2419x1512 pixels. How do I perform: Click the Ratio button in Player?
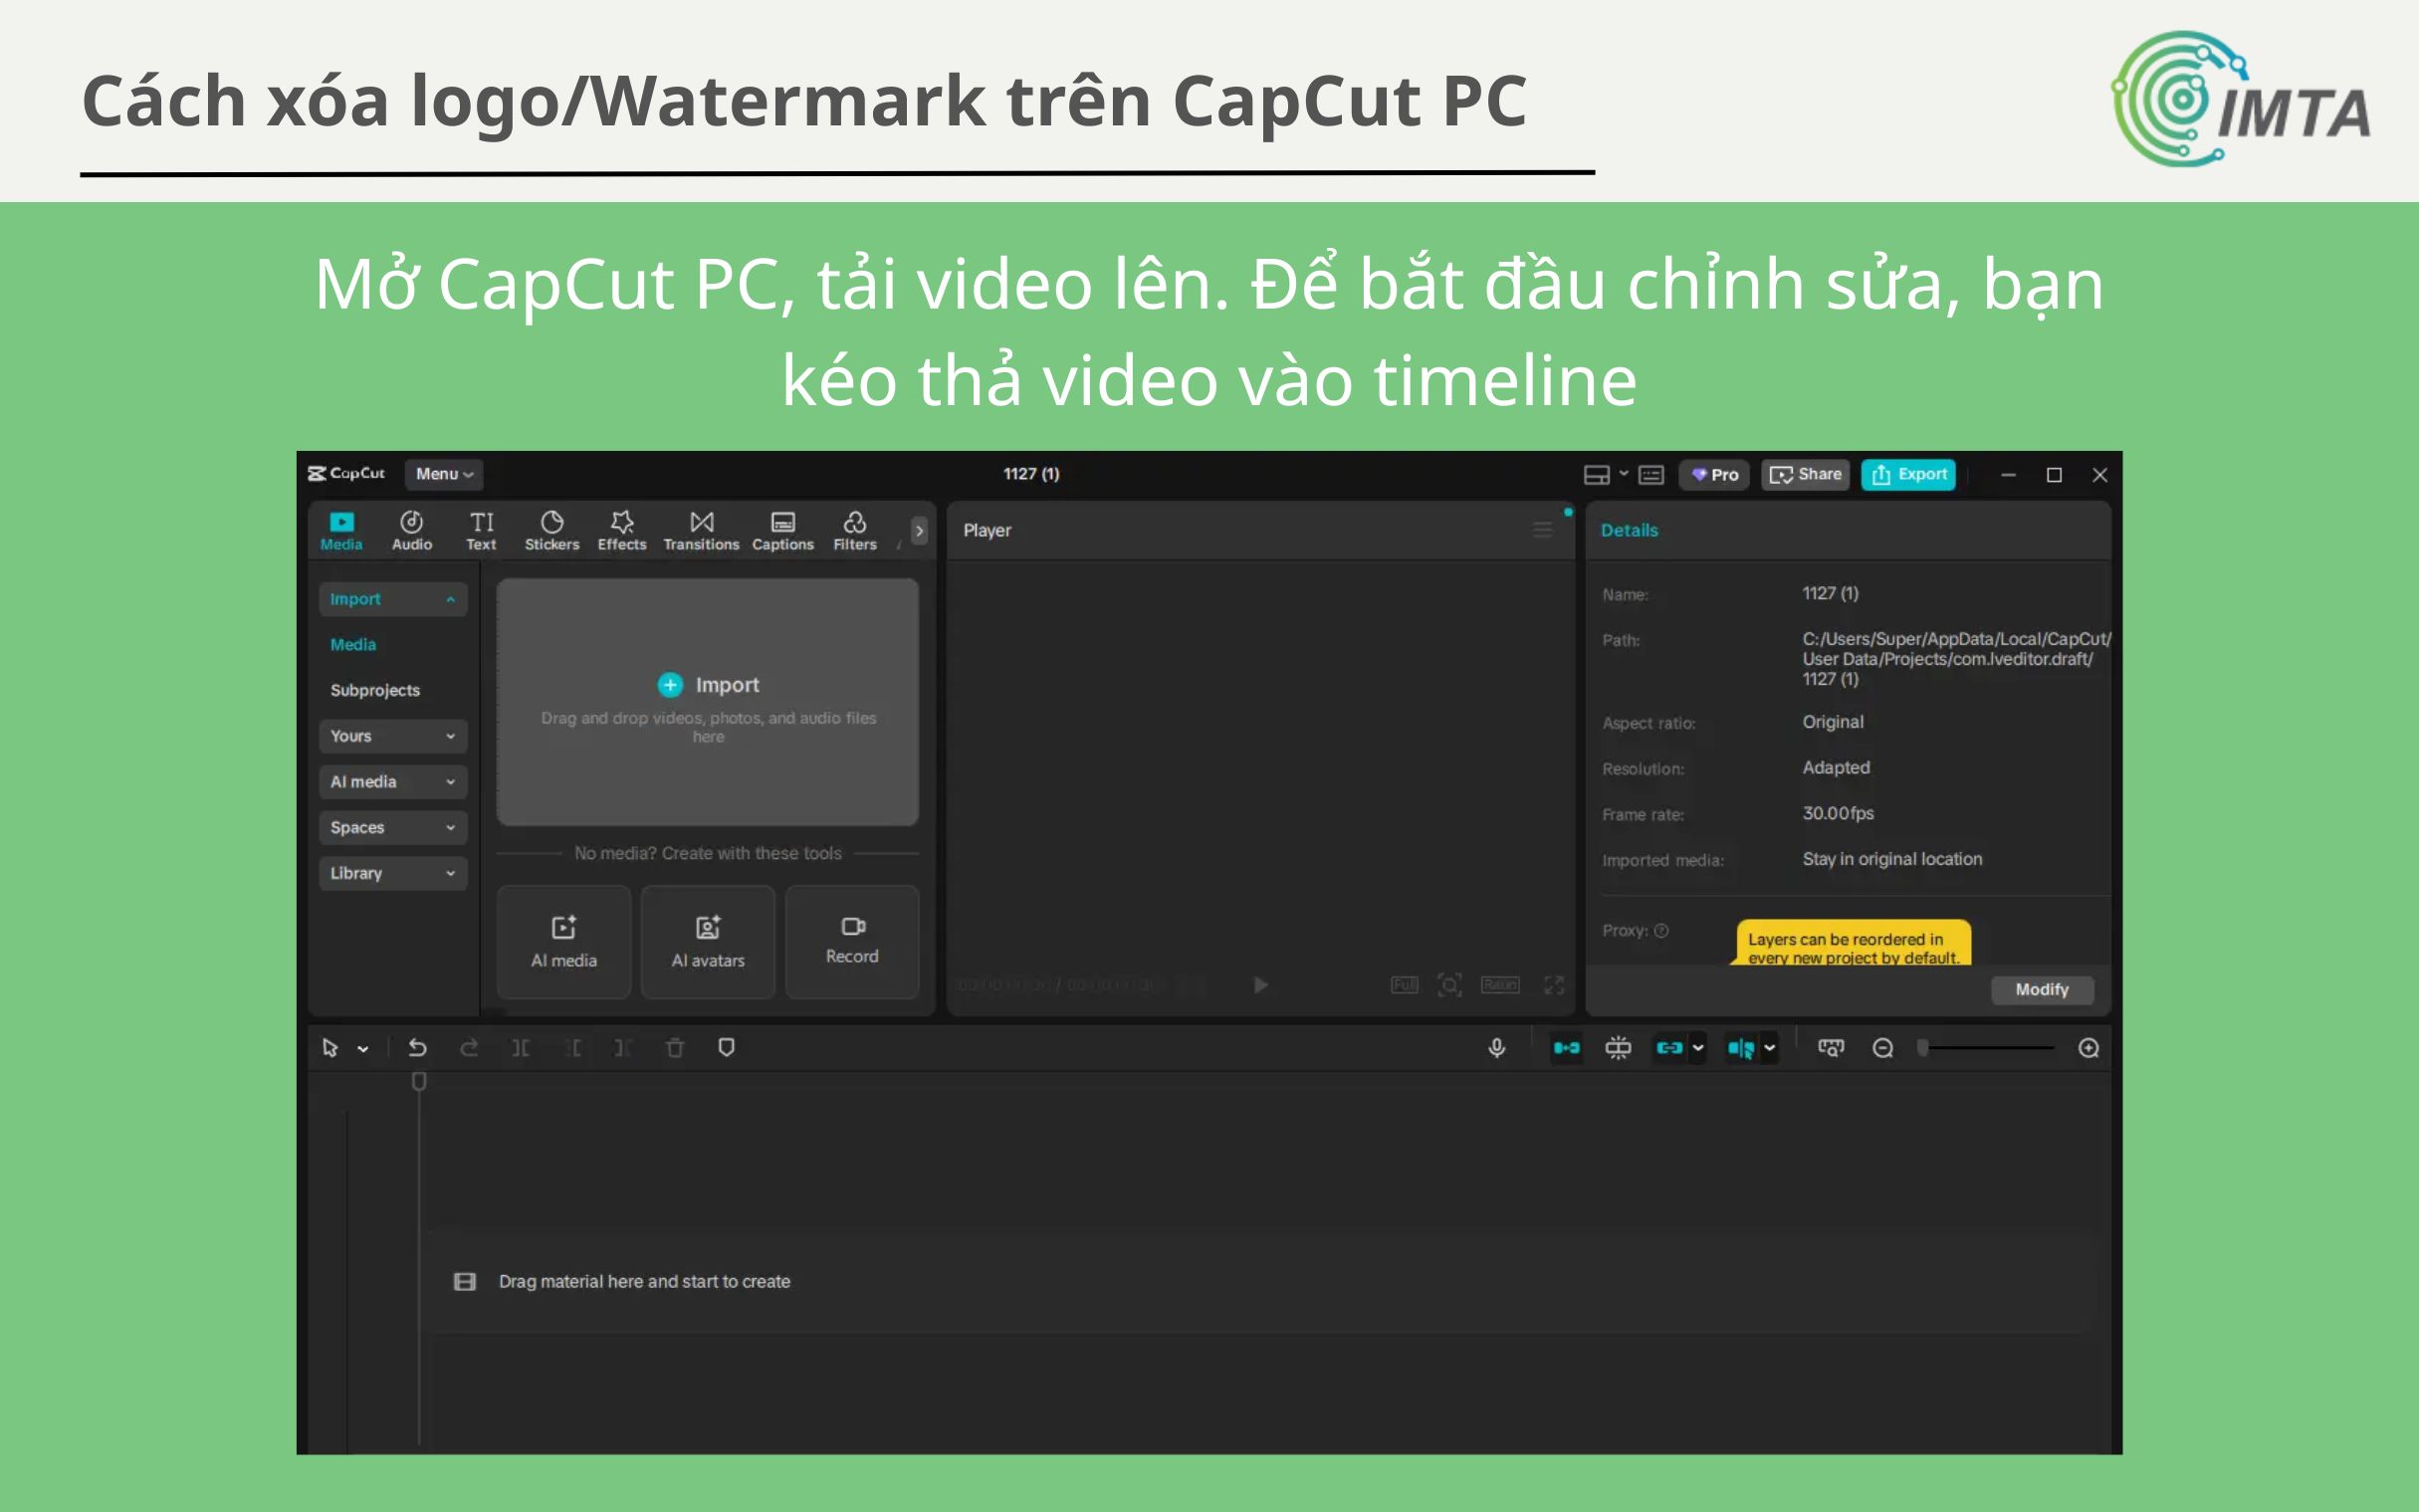(1500, 985)
